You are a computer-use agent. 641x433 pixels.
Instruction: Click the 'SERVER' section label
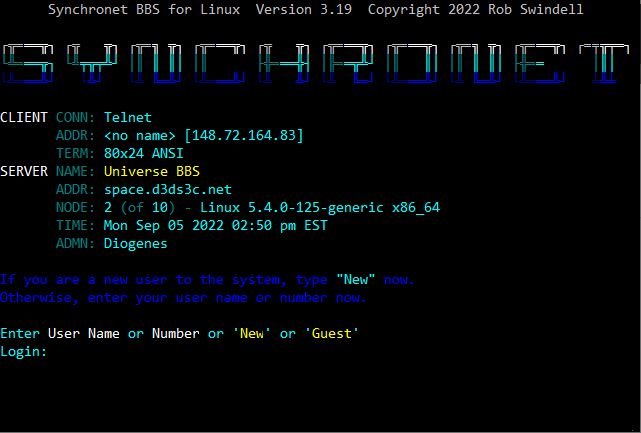[24, 171]
